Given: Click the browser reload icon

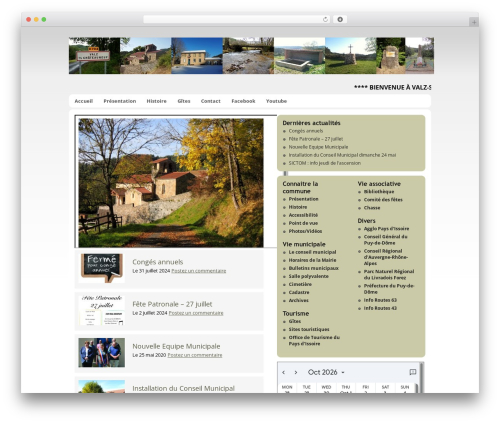Looking at the screenshot, I should coord(325,20).
